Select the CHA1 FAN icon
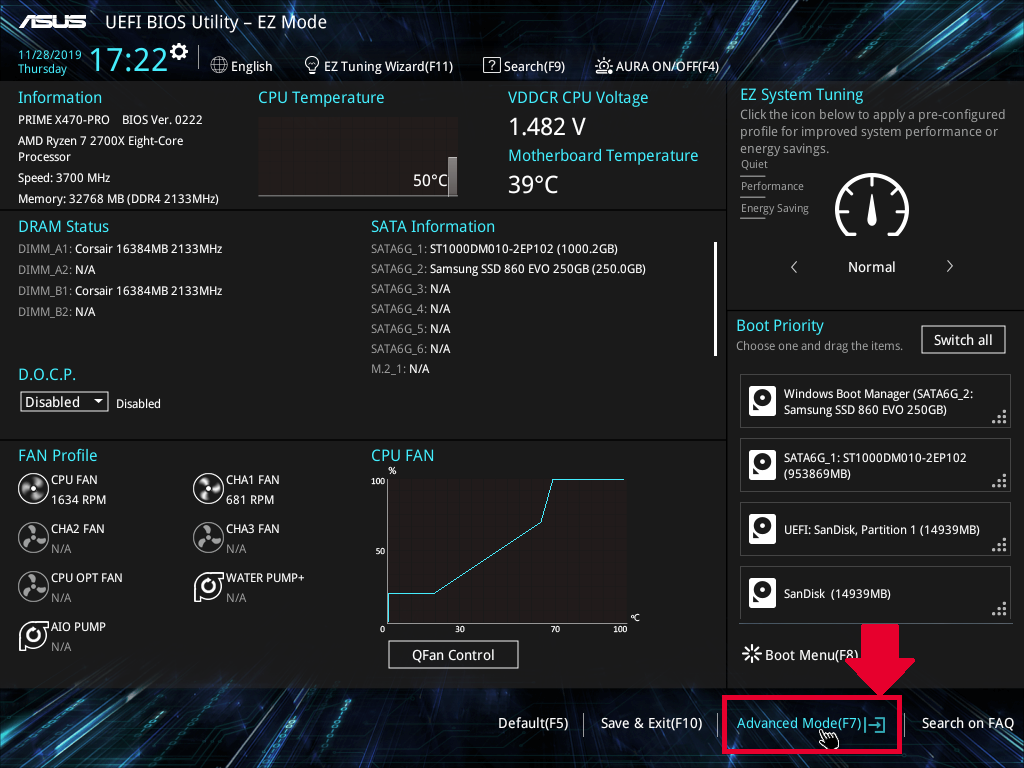1024x768 pixels. pos(208,489)
